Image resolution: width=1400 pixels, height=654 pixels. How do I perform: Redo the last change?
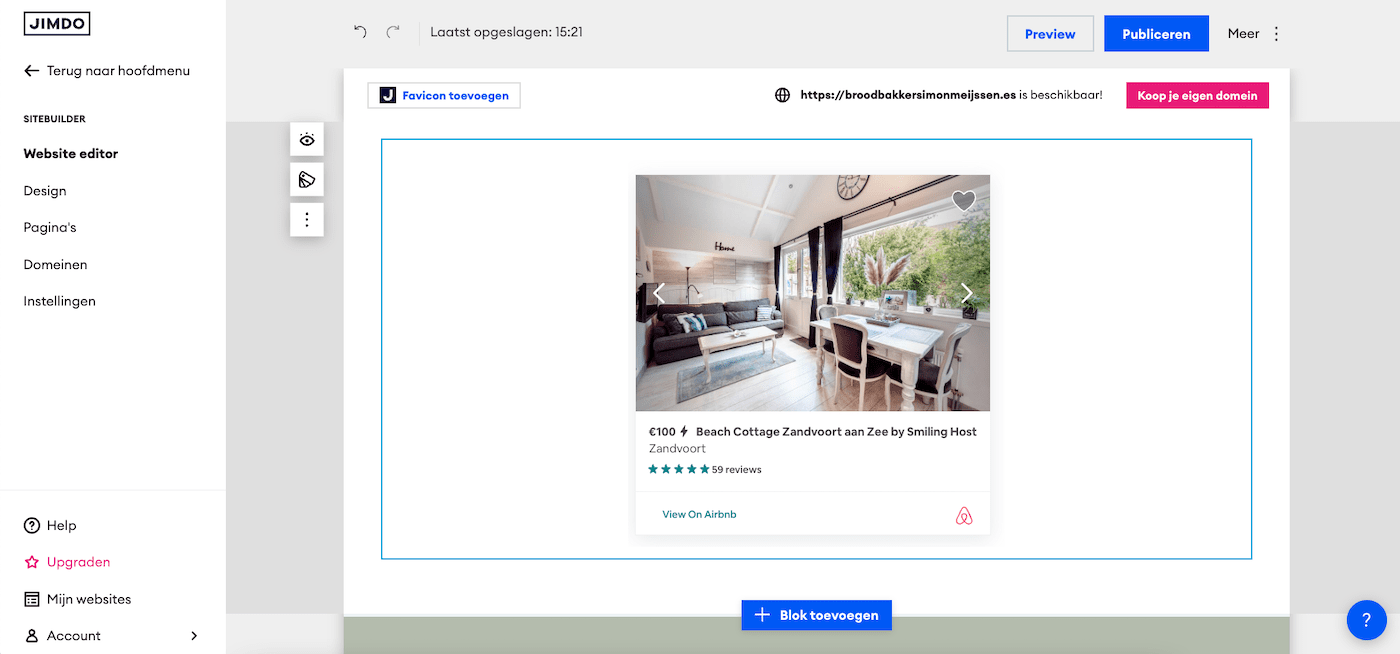pyautogui.click(x=393, y=32)
